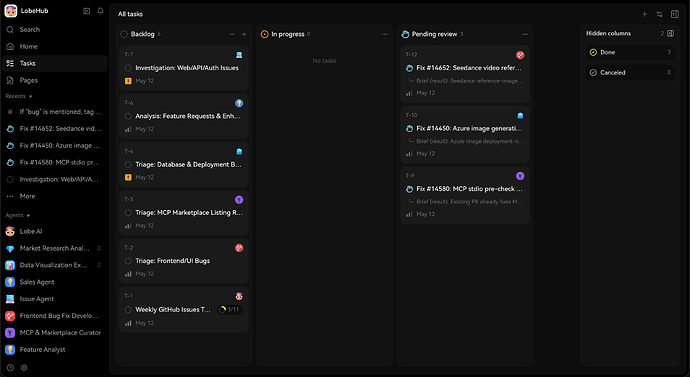This screenshot has width=690, height=377.
Task: Open the Feature Analyst agent
Action: 55,349
